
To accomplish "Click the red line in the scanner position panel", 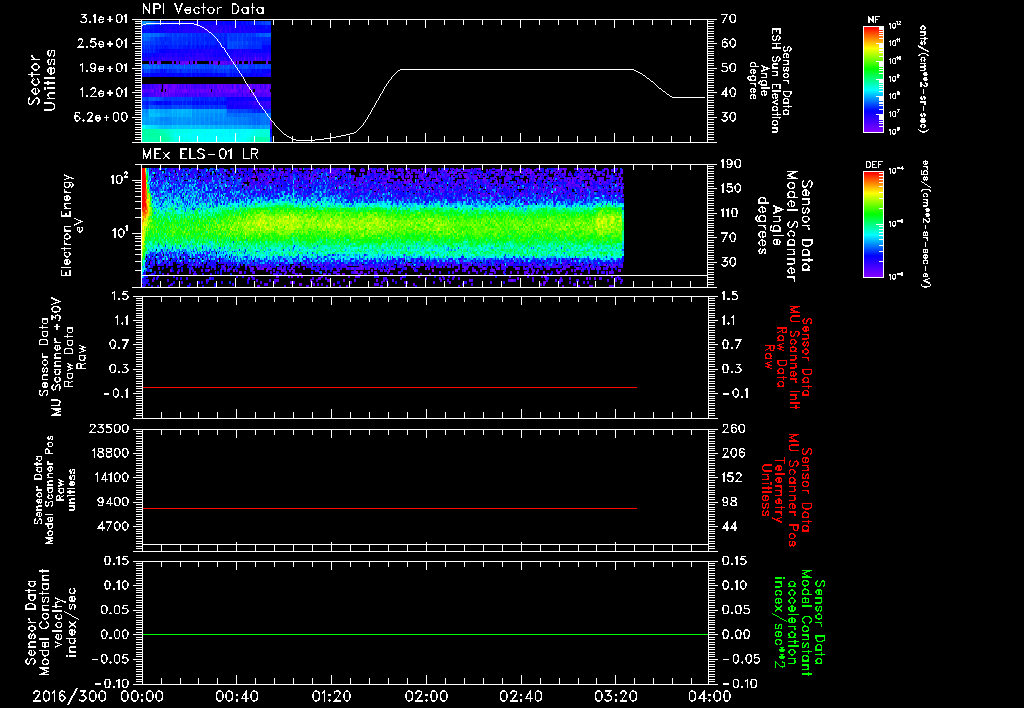I will pos(389,508).
